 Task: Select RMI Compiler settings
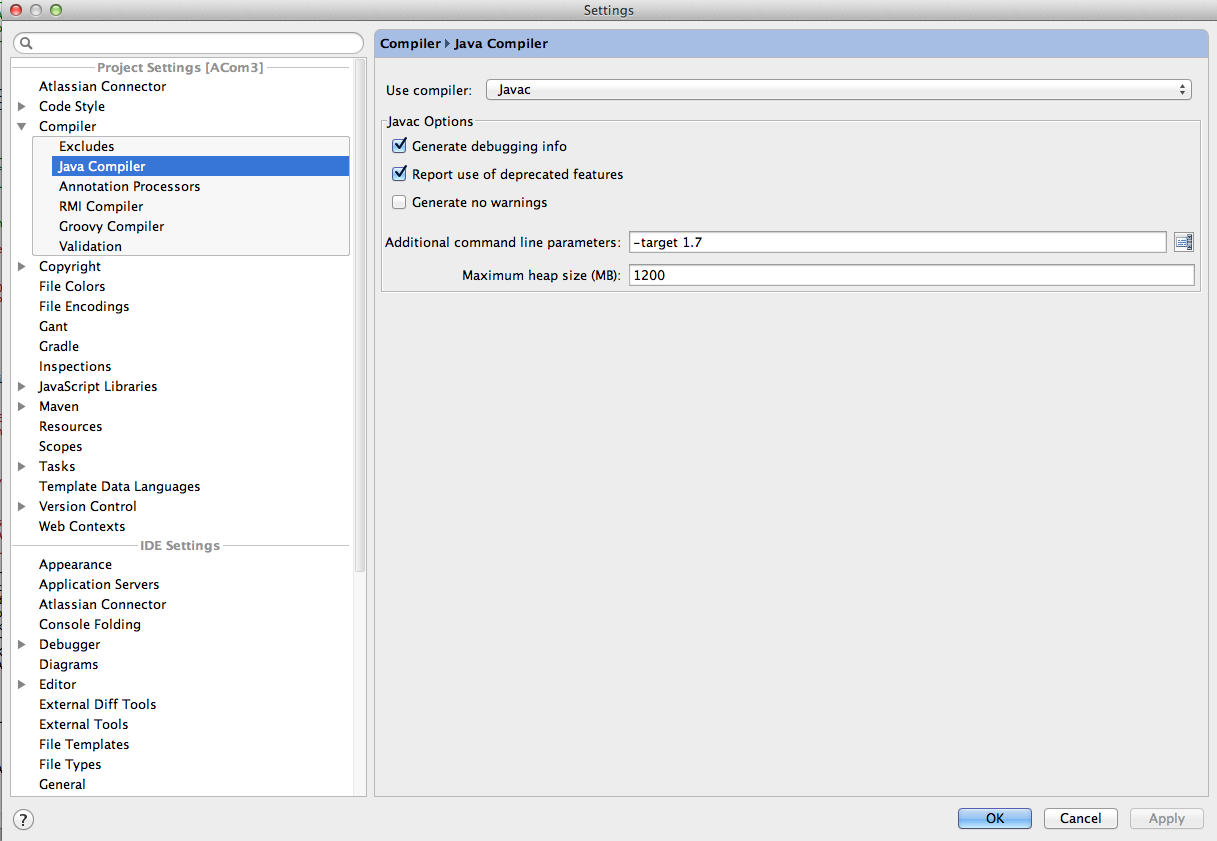pos(100,206)
